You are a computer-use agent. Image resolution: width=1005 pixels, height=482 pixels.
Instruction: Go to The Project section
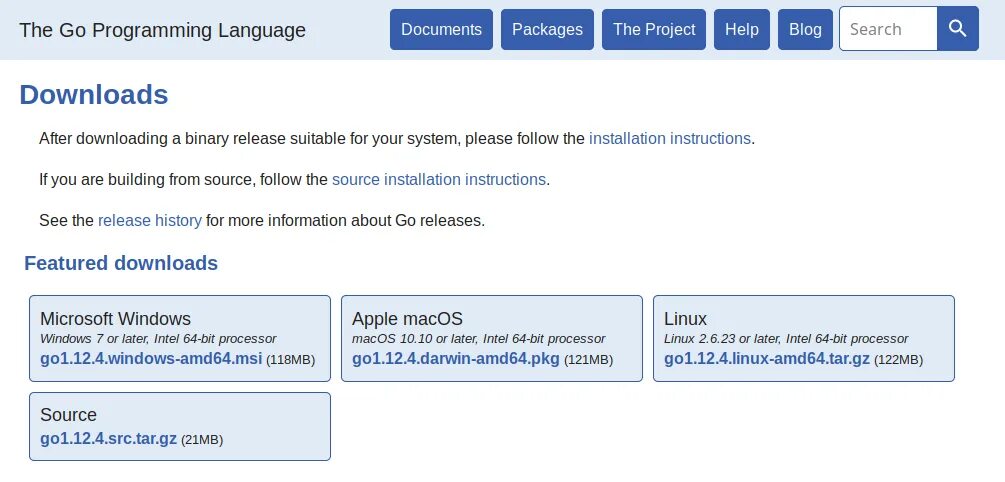pyautogui.click(x=654, y=30)
